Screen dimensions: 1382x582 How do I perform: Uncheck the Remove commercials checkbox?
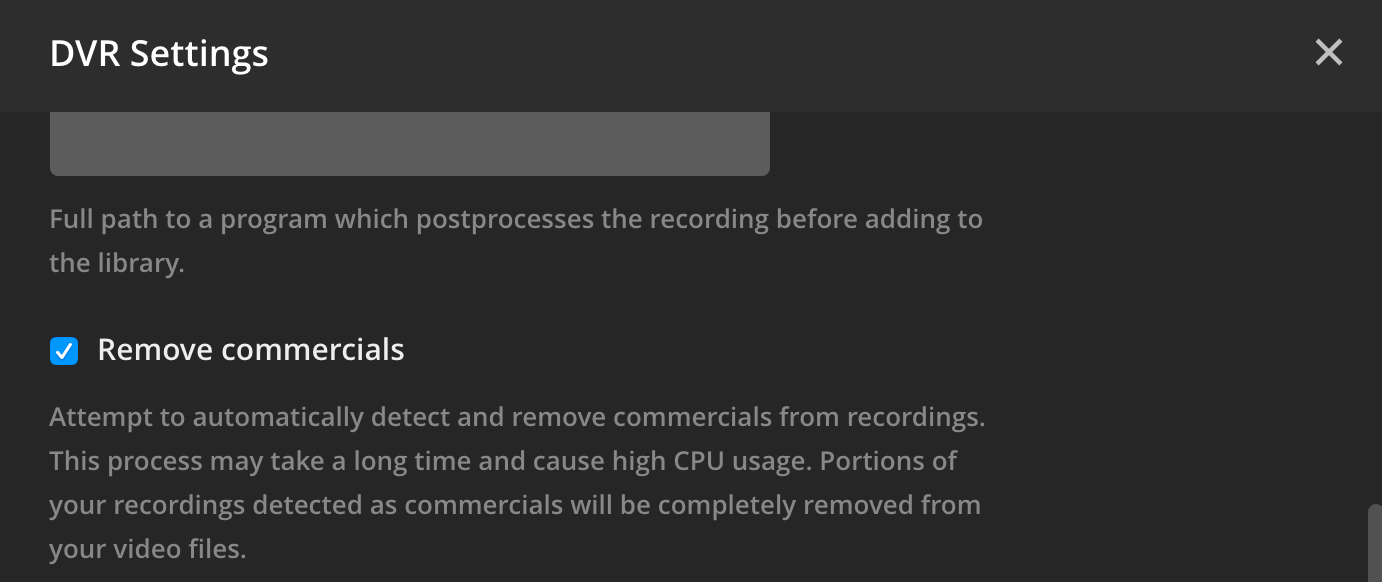(64, 351)
